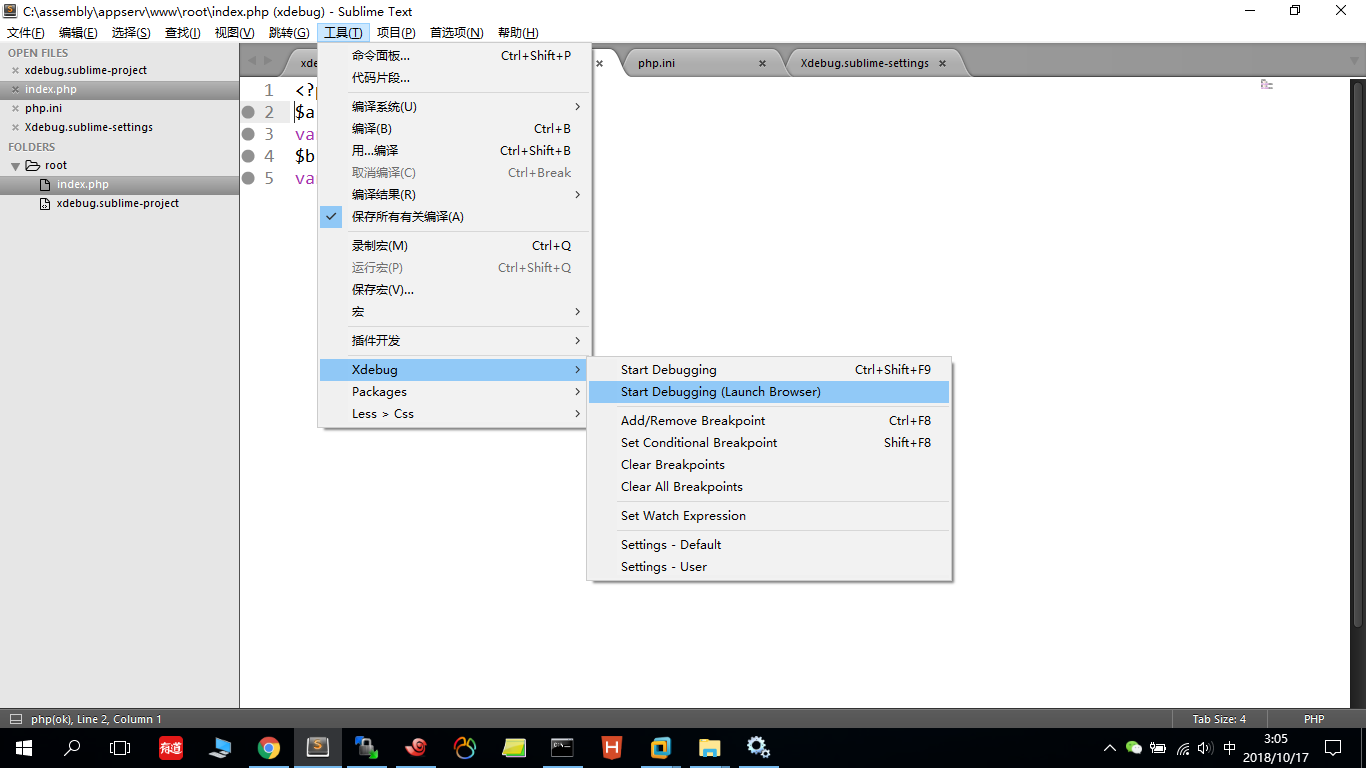Open 编辑(E) menu

tap(78, 33)
